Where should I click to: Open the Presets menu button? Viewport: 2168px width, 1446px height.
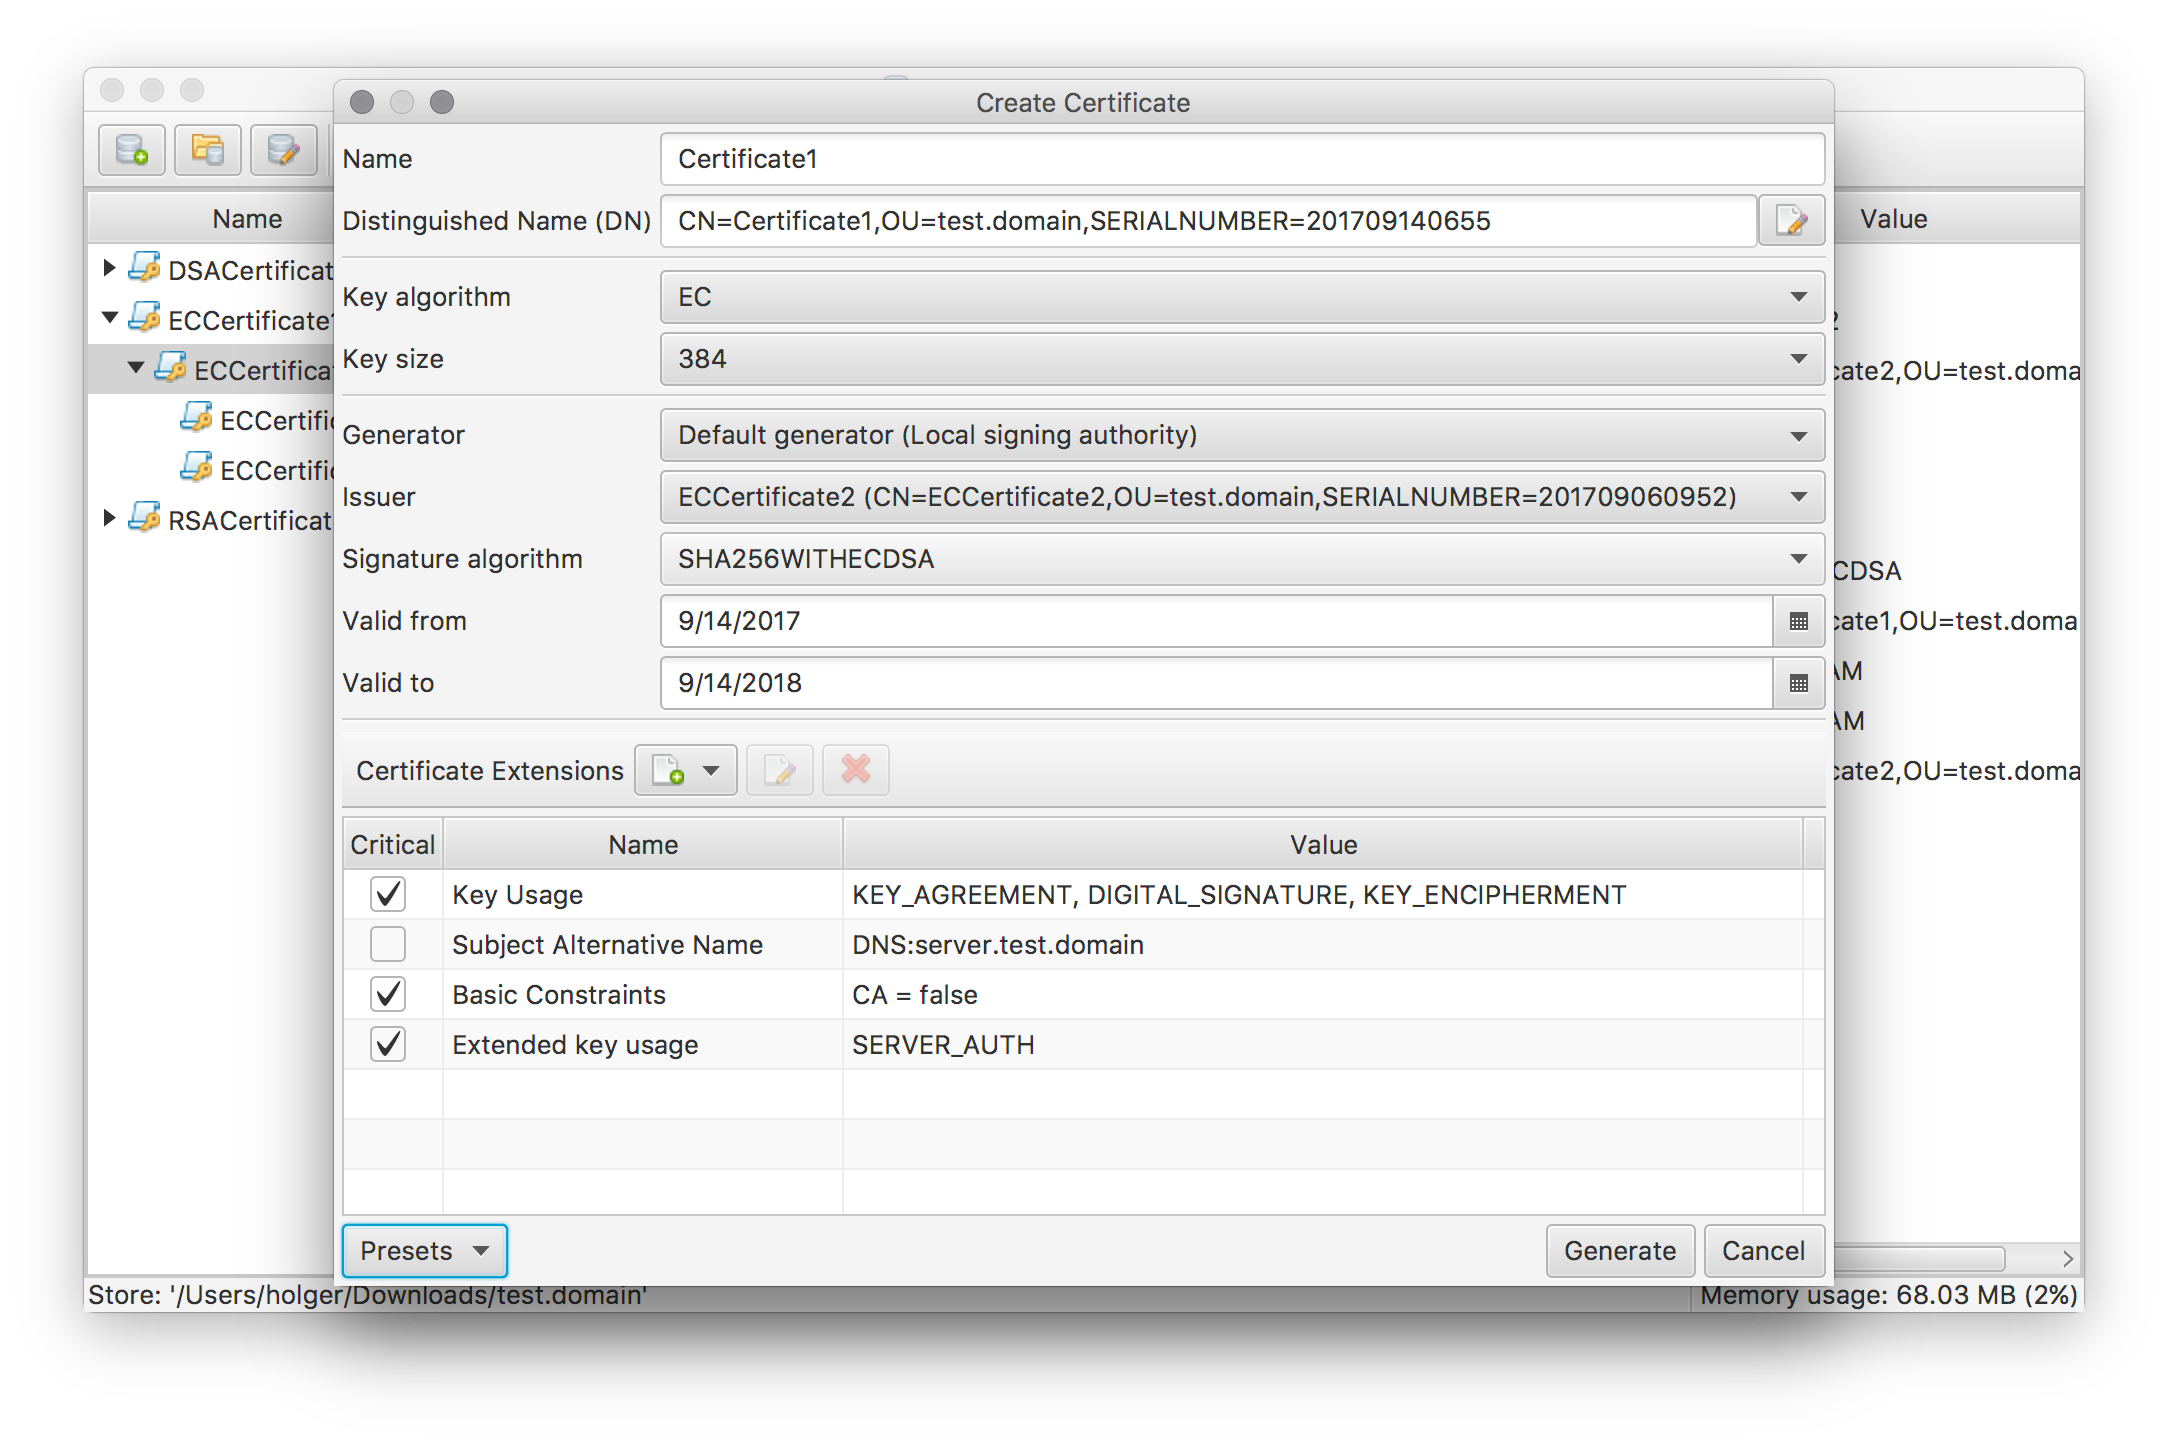425,1251
